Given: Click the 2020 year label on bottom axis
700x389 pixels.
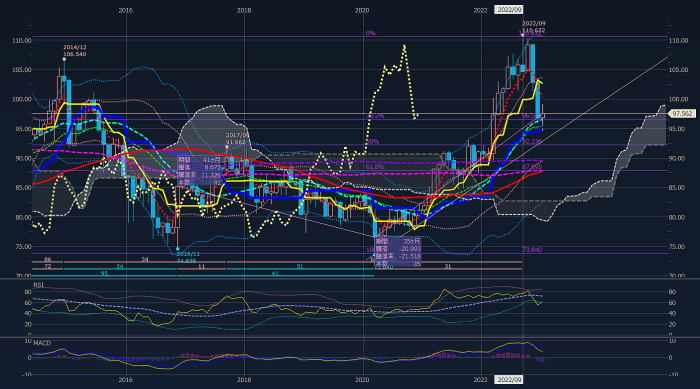Looking at the screenshot, I should [362, 380].
